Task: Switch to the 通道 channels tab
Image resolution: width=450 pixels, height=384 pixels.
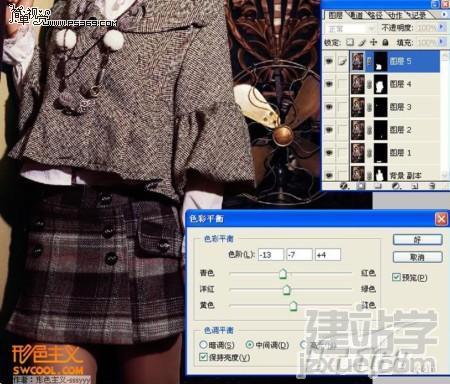Action: (x=356, y=15)
